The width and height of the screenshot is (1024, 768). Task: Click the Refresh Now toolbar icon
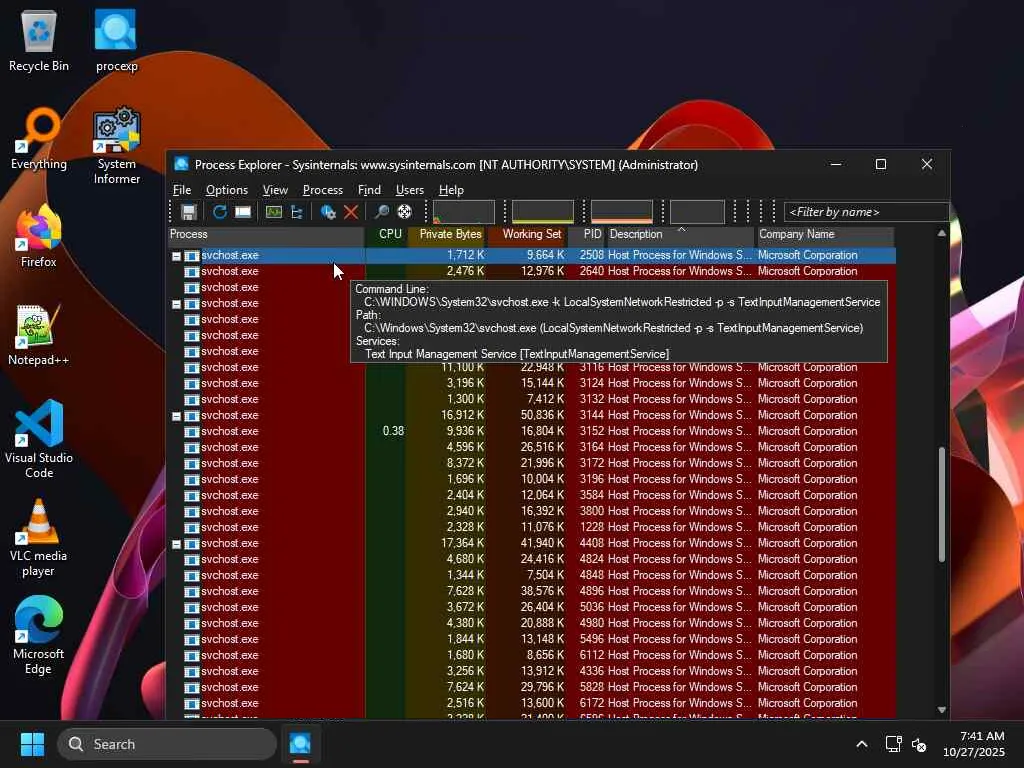click(x=219, y=212)
